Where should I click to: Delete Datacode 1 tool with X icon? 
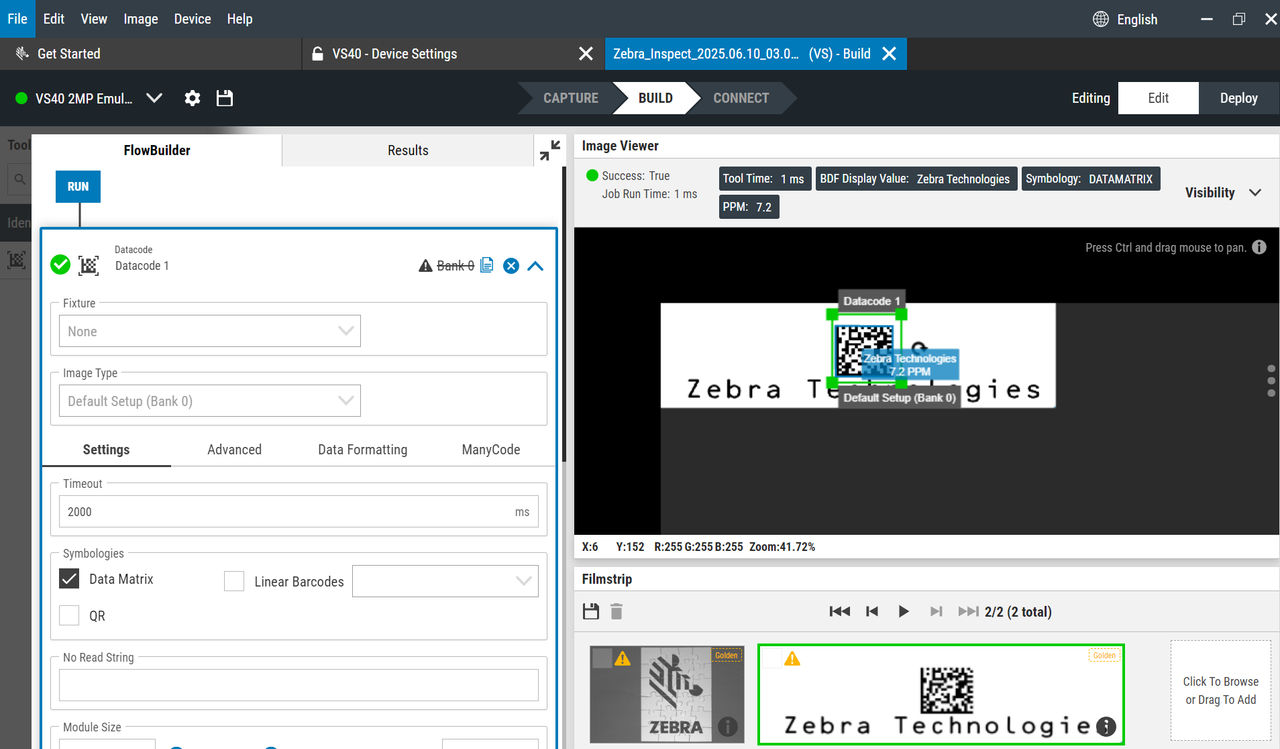(x=511, y=266)
